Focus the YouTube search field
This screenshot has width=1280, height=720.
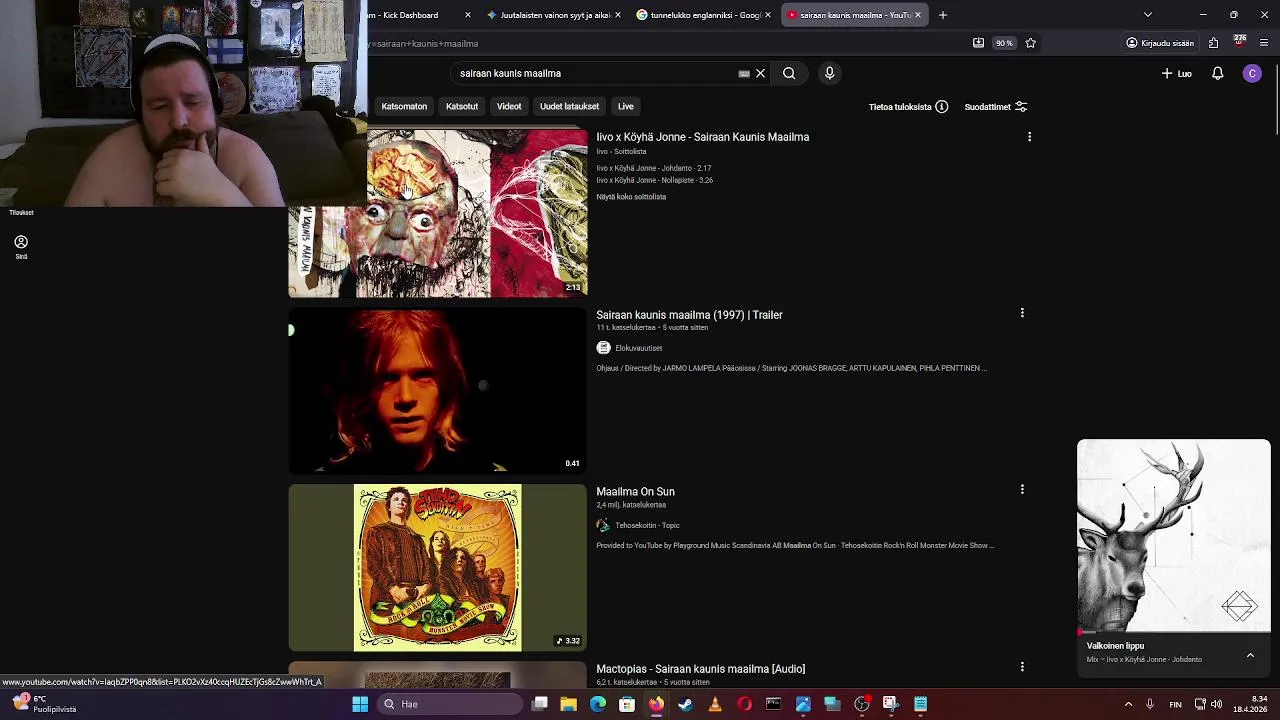tap(595, 73)
